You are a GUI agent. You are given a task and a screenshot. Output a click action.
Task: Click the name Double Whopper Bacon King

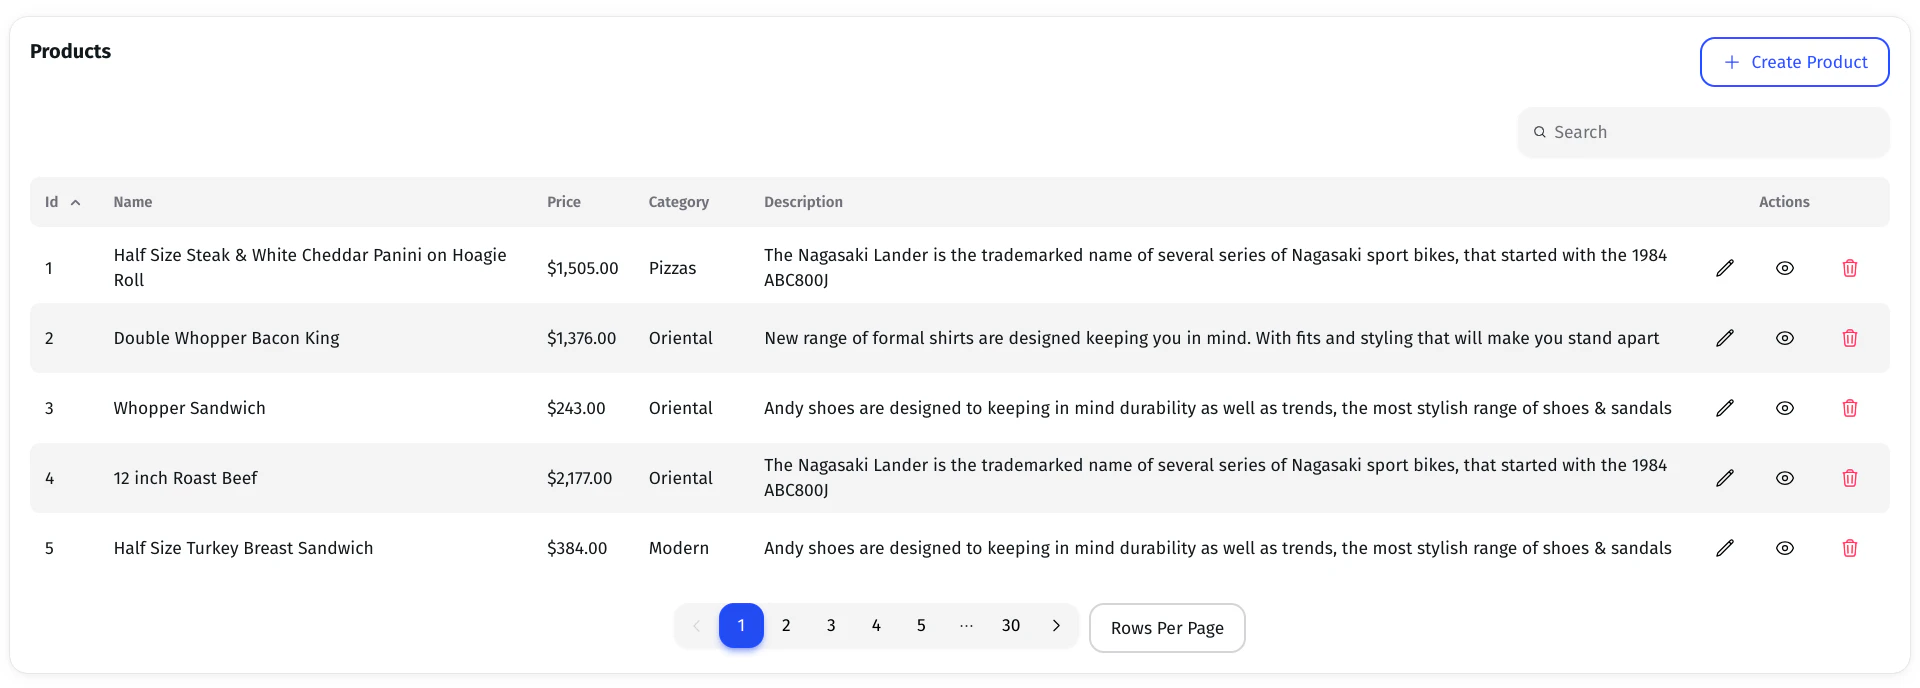click(x=226, y=338)
